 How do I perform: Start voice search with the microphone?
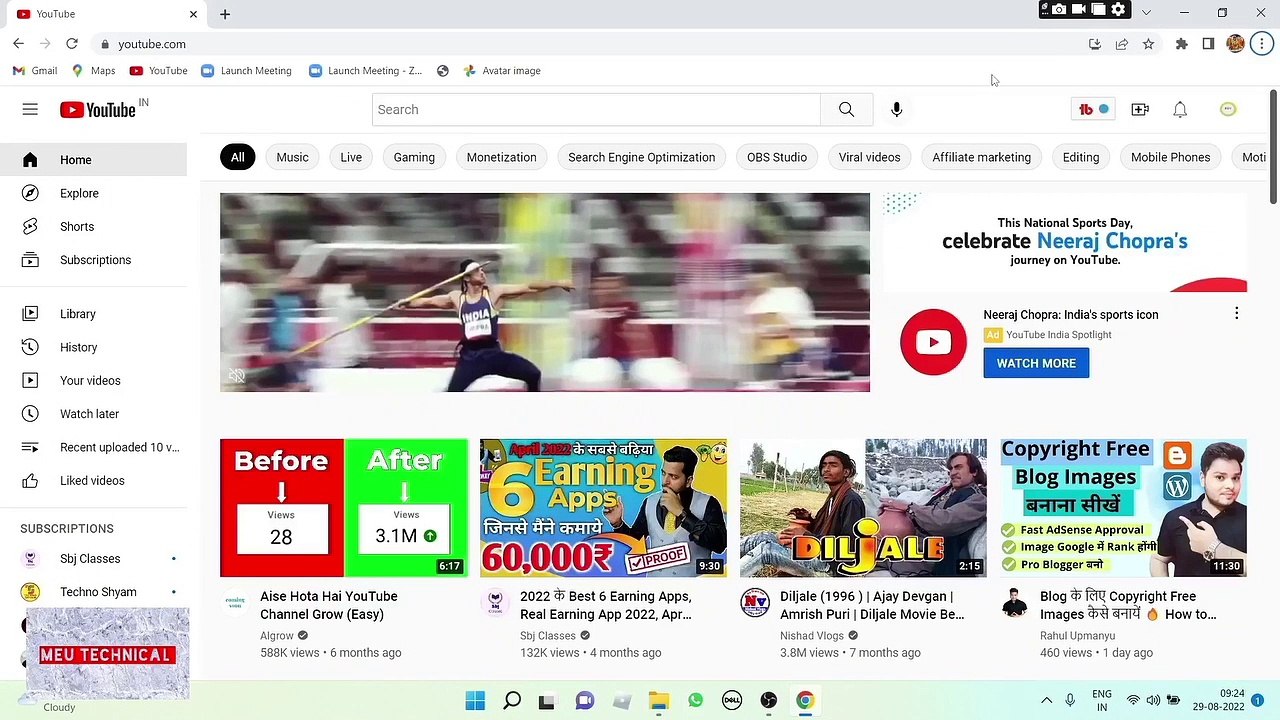pyautogui.click(x=896, y=109)
